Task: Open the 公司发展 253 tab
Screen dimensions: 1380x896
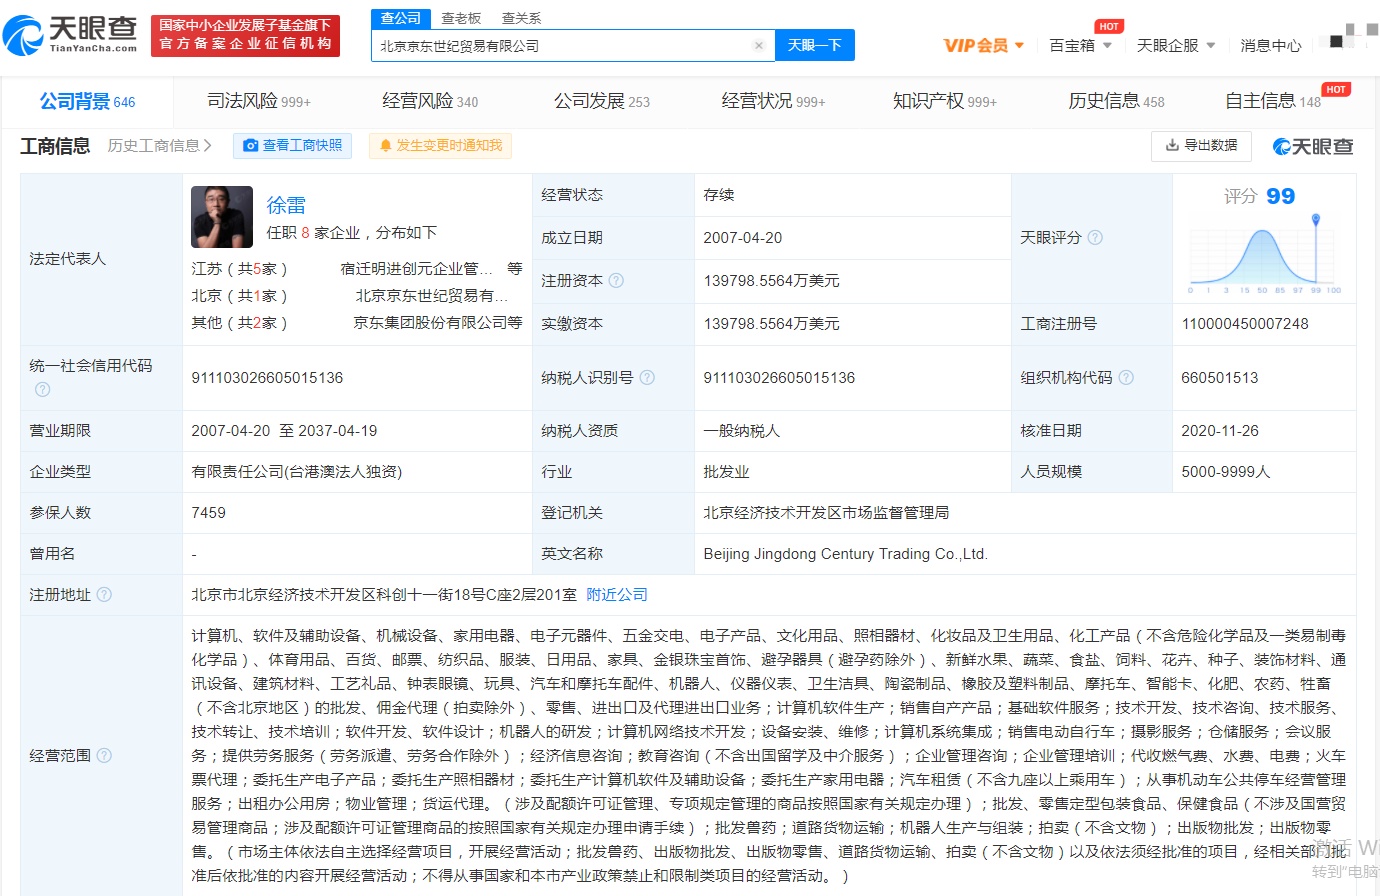Action: coord(602,102)
